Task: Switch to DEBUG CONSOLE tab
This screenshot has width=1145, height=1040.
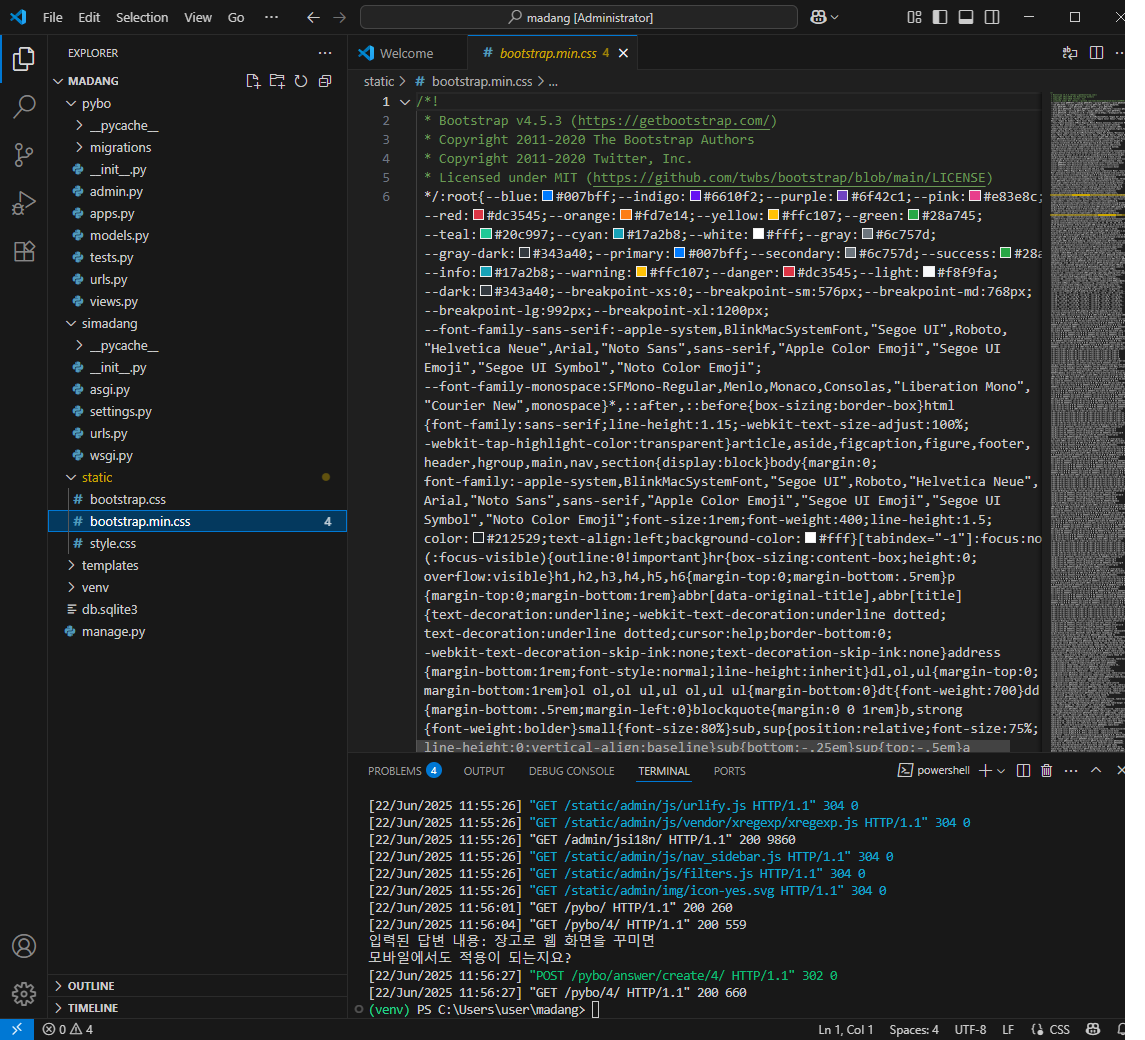Action: pos(572,771)
